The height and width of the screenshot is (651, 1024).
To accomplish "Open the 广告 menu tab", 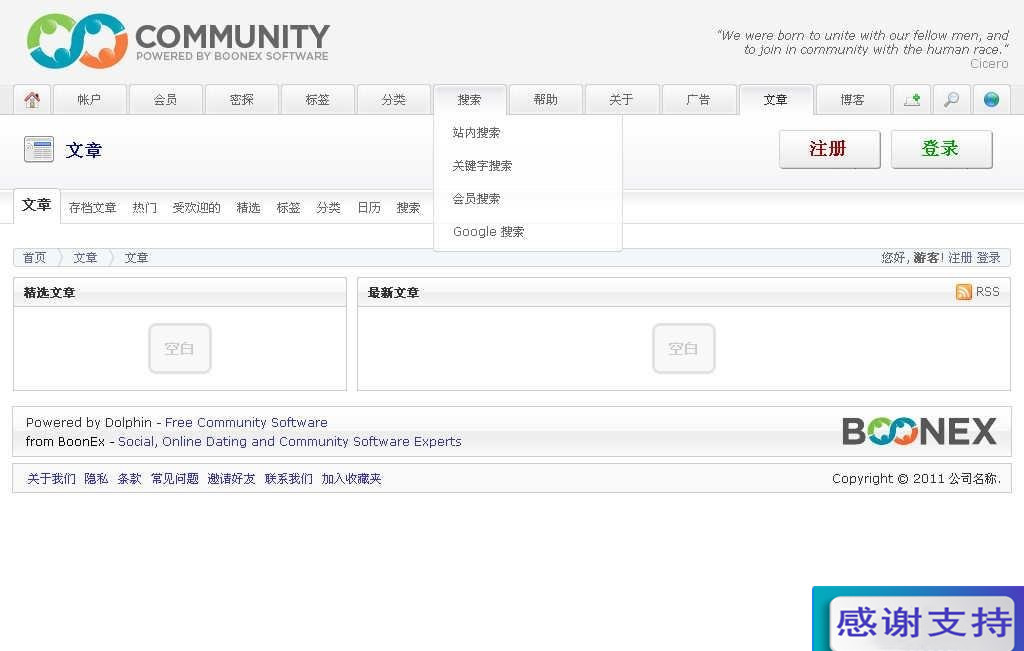I will (x=698, y=100).
